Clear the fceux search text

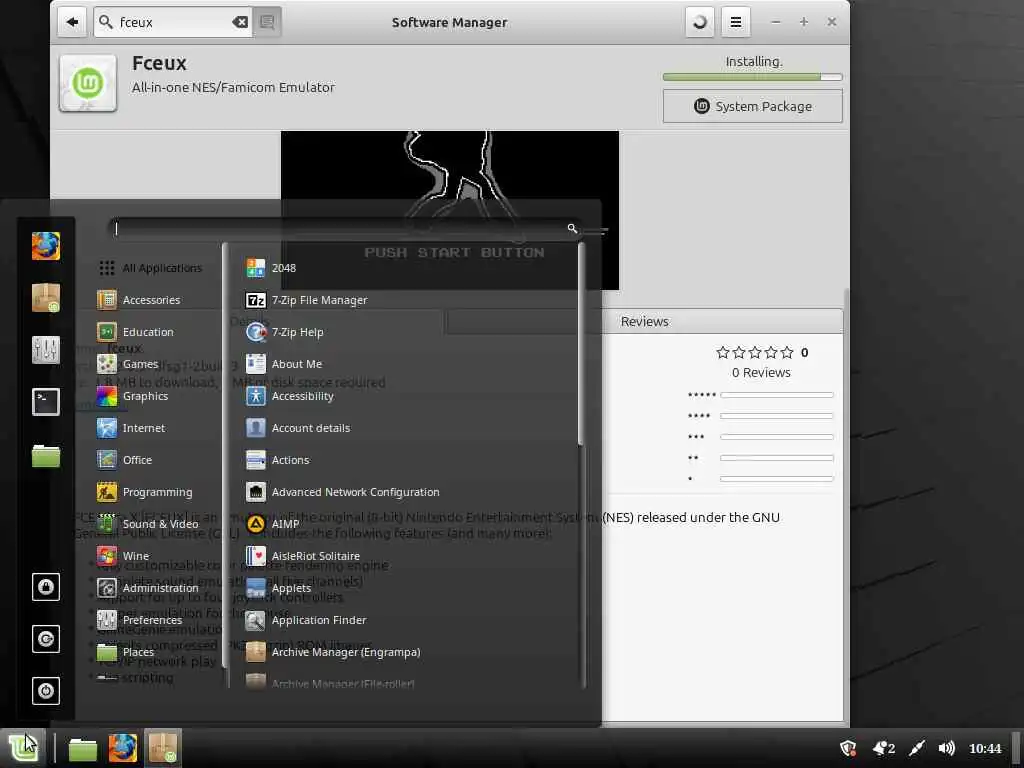click(240, 22)
